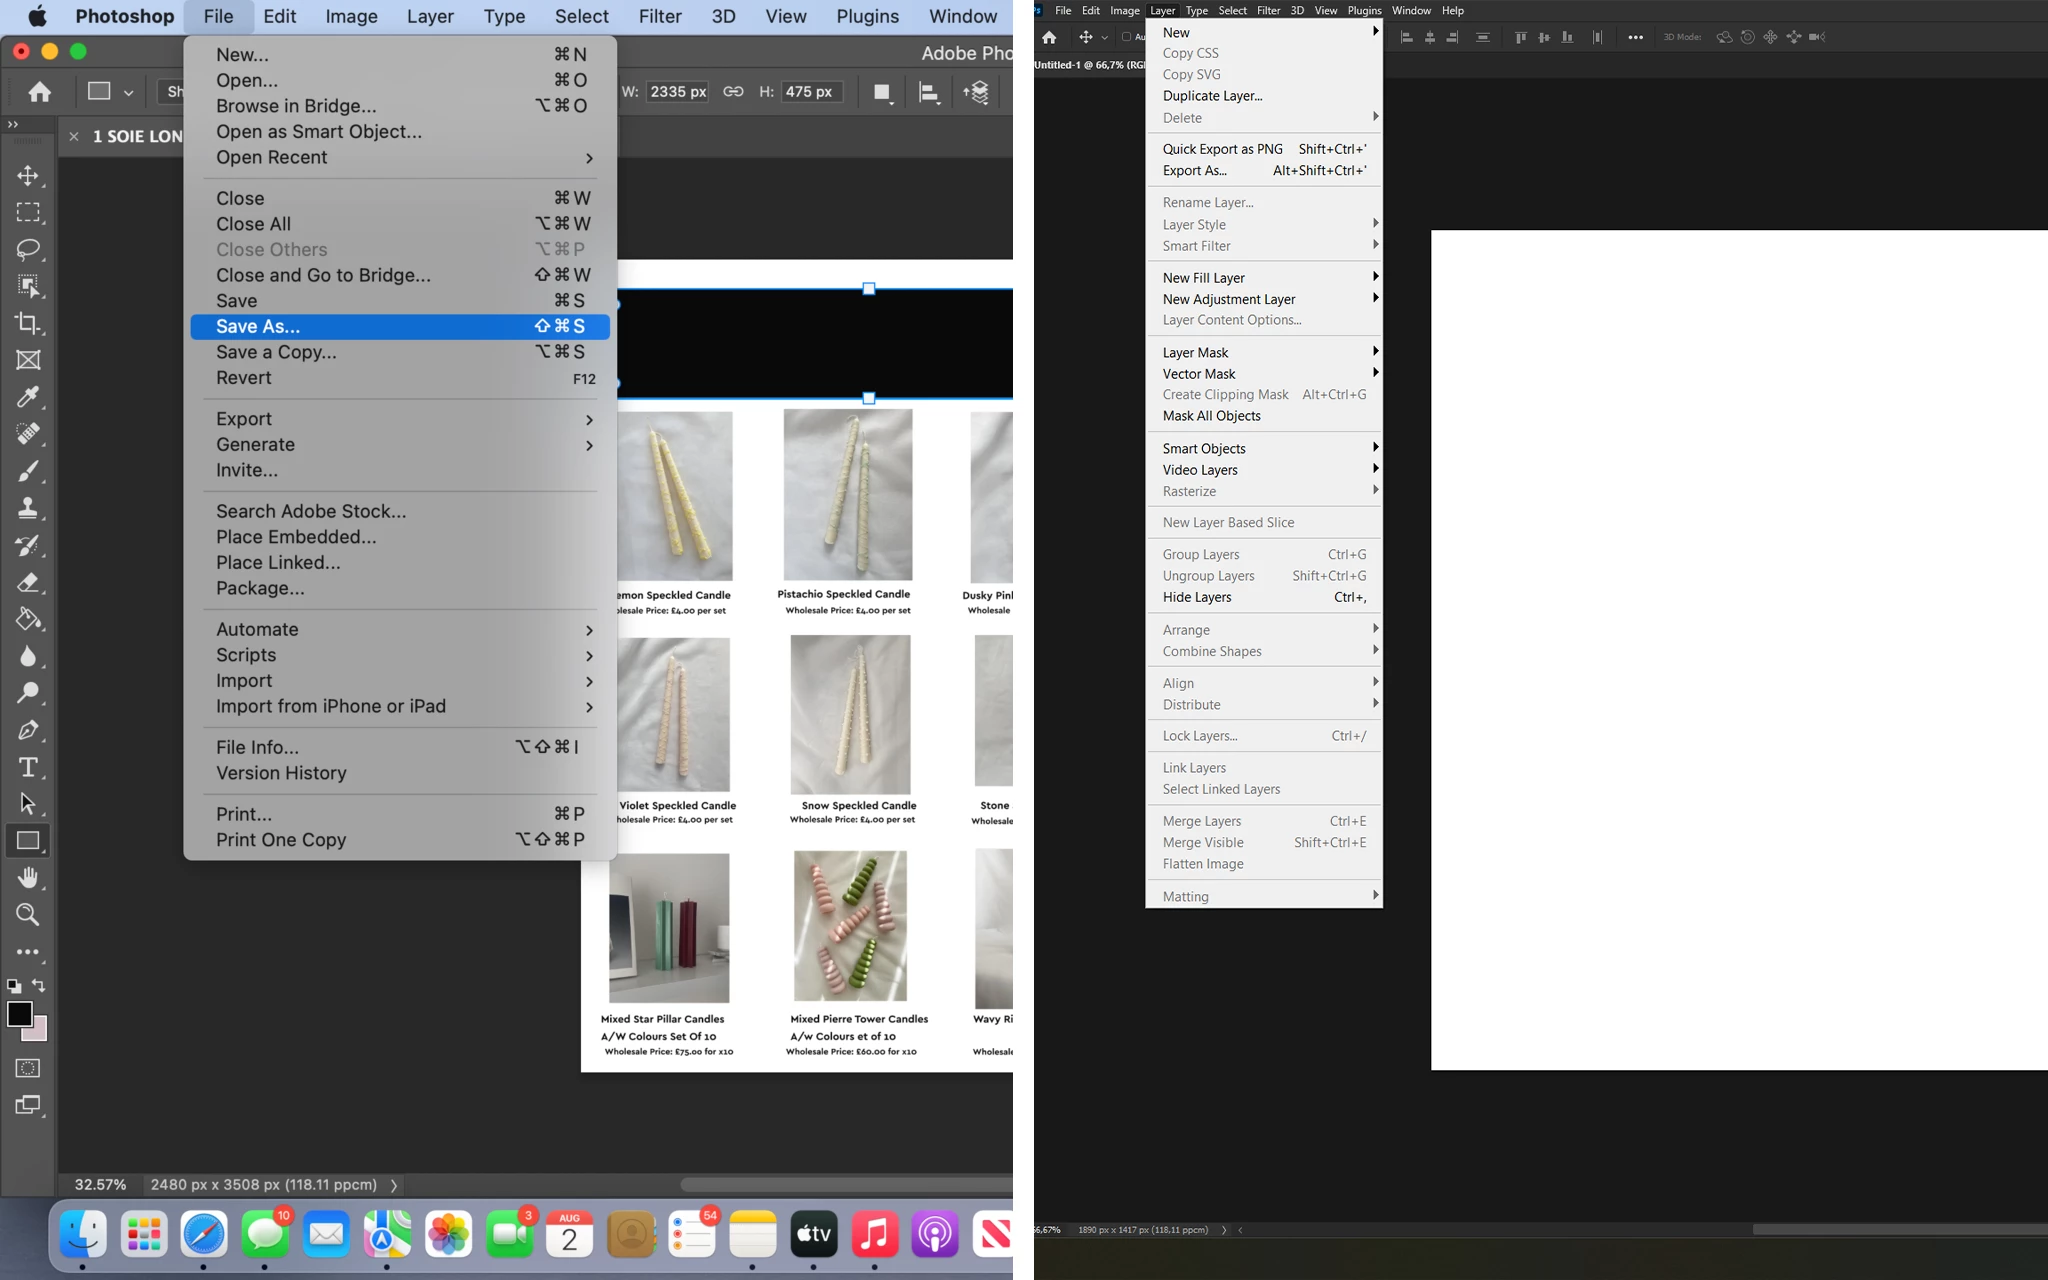Activate the Horizontal Type tool

click(x=28, y=767)
